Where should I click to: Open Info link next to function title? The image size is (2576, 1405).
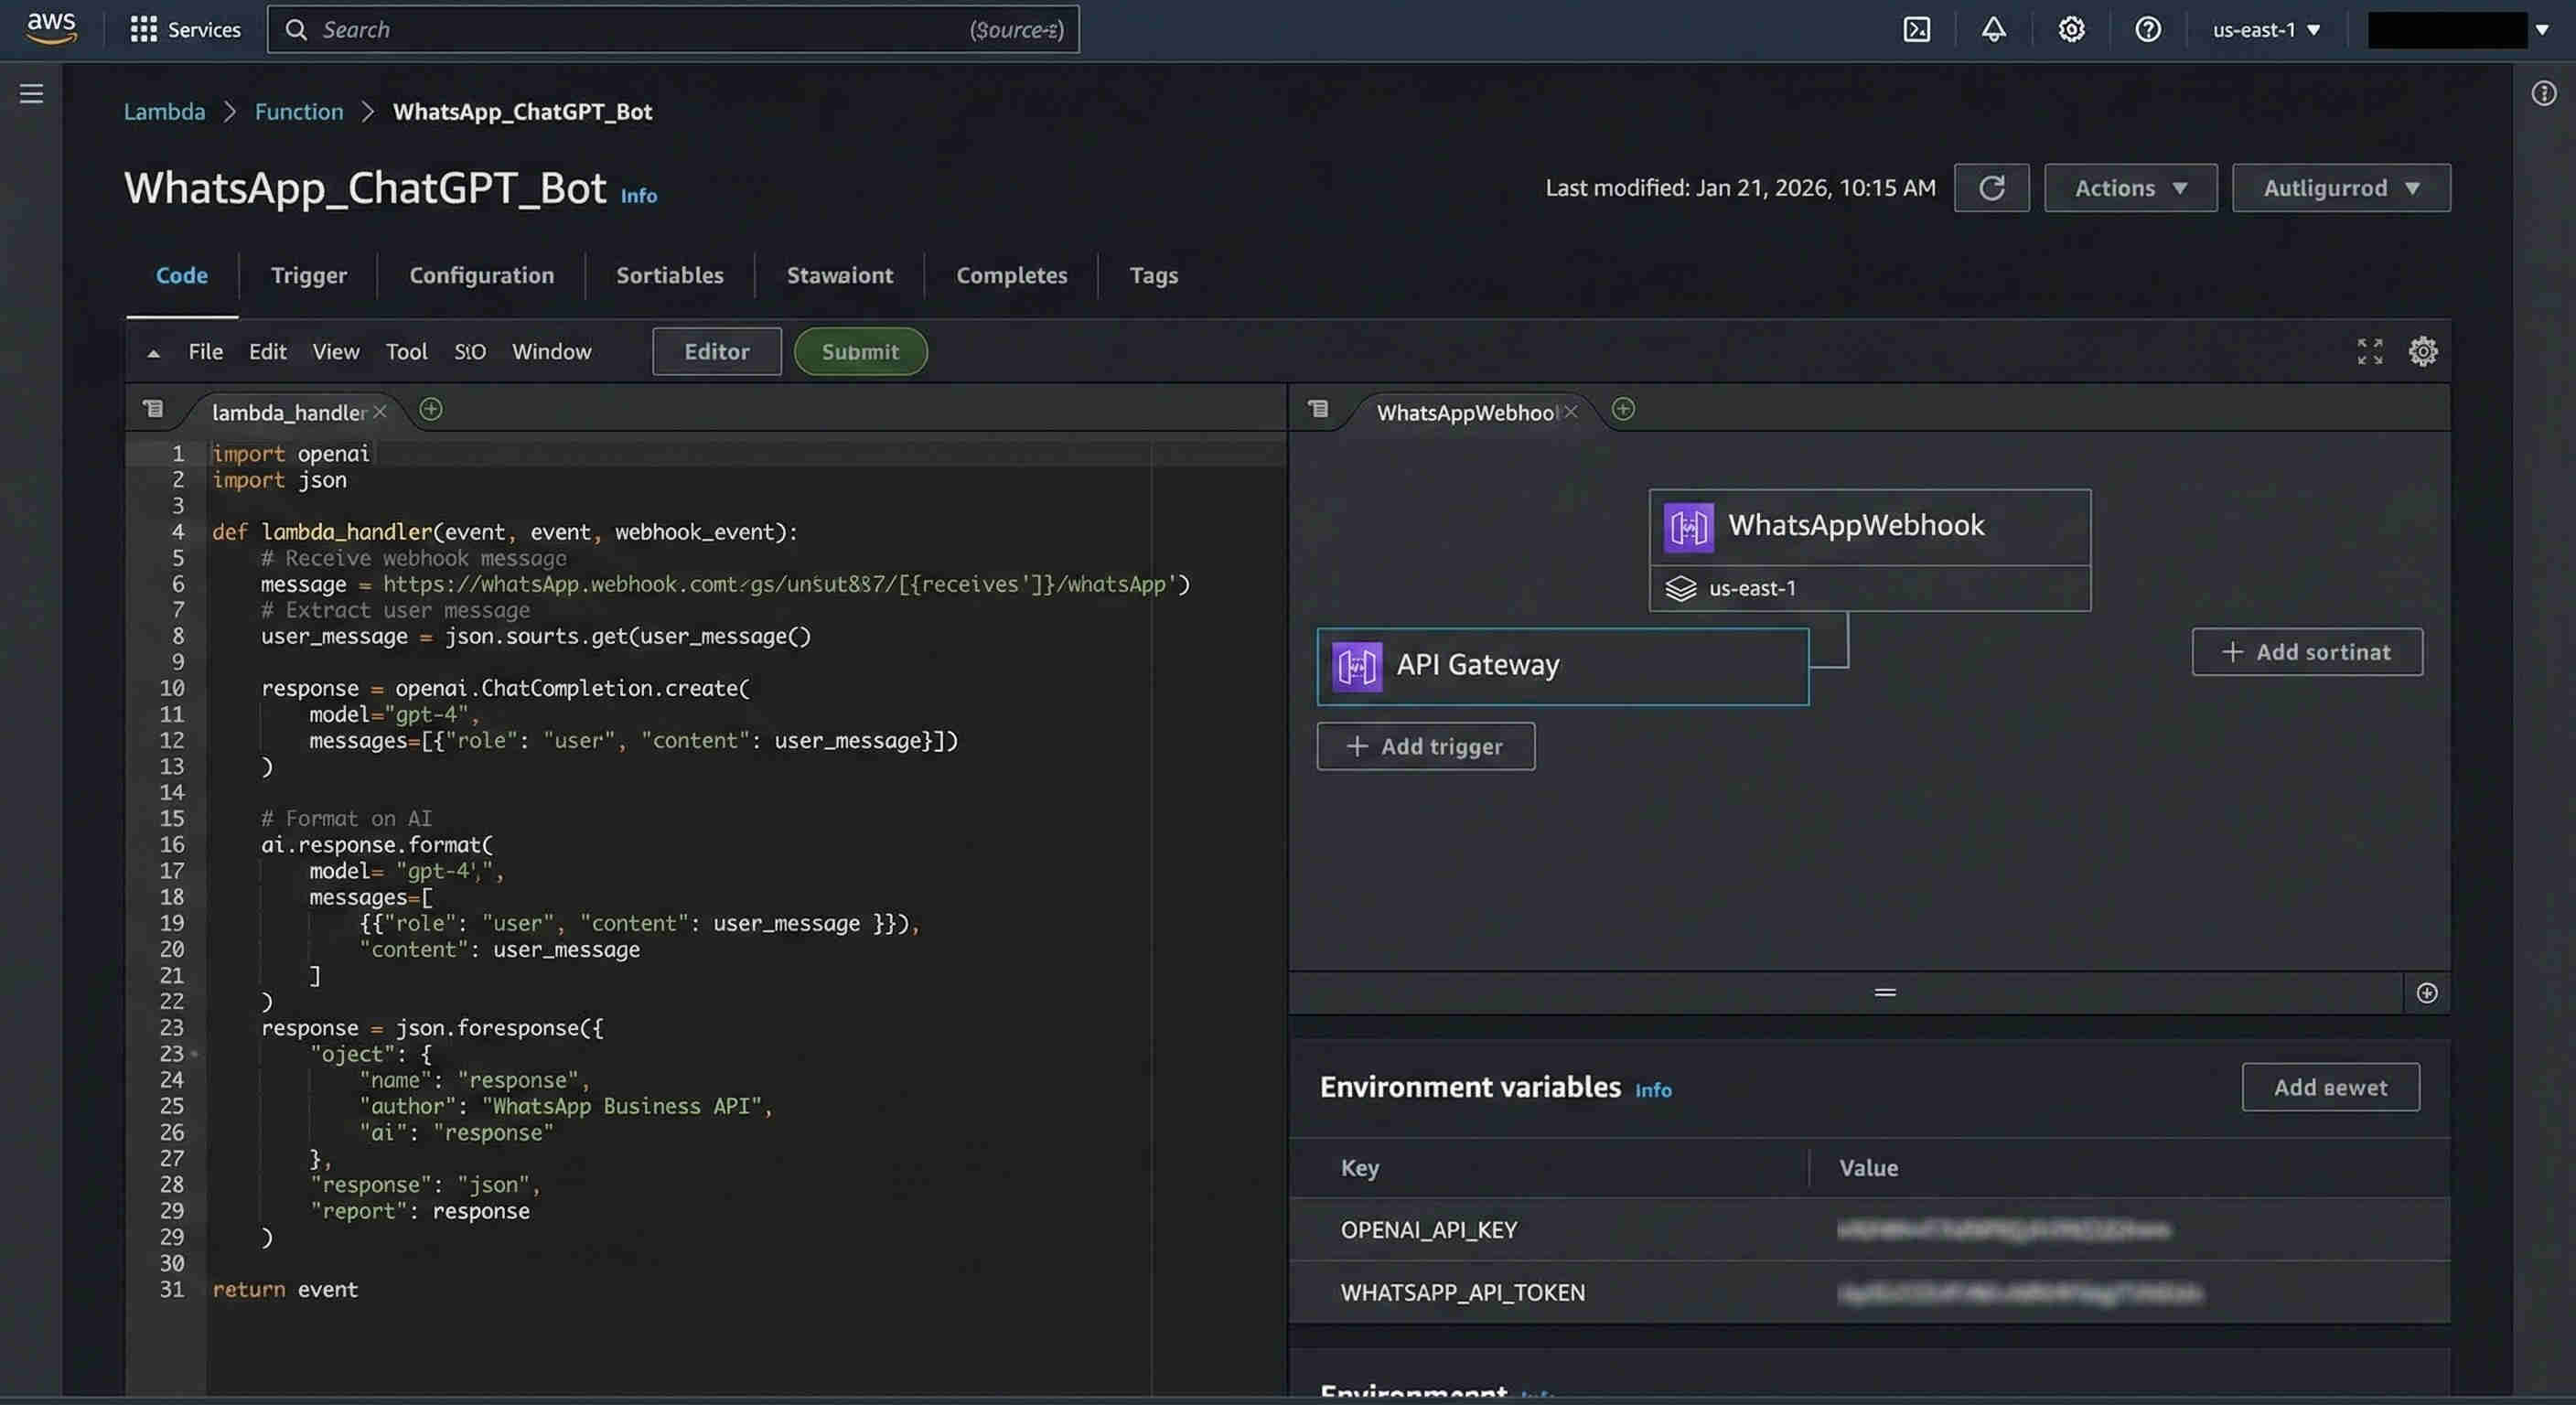point(638,195)
